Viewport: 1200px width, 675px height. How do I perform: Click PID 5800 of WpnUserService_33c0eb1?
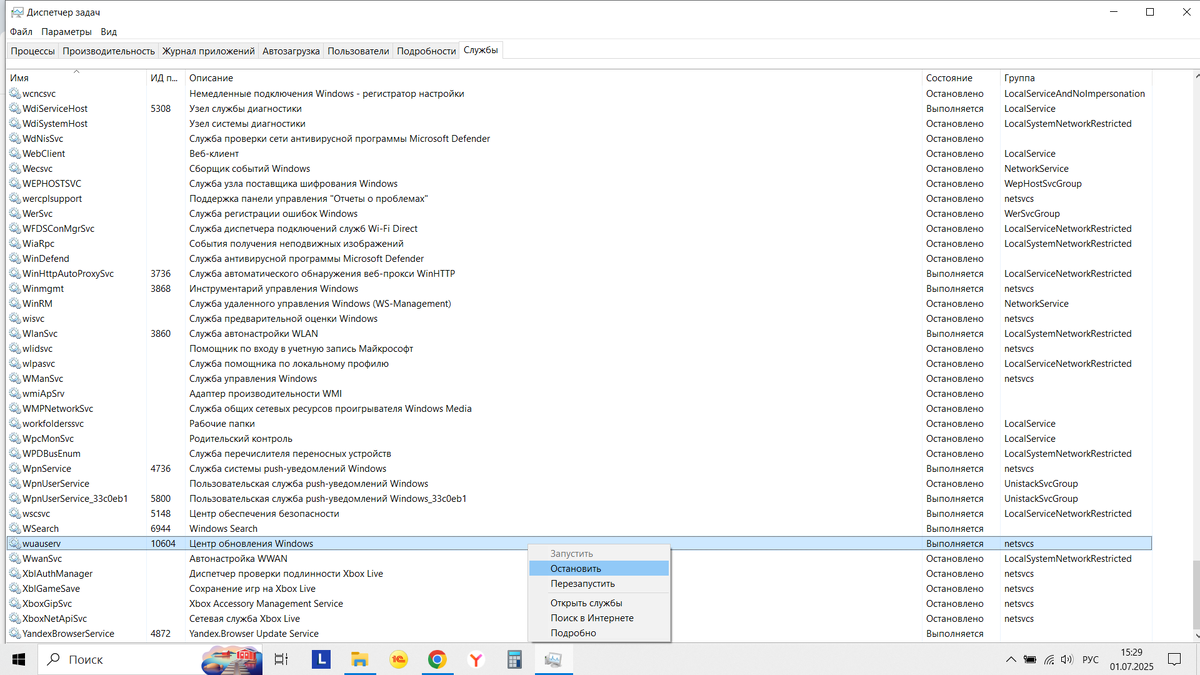tap(161, 499)
